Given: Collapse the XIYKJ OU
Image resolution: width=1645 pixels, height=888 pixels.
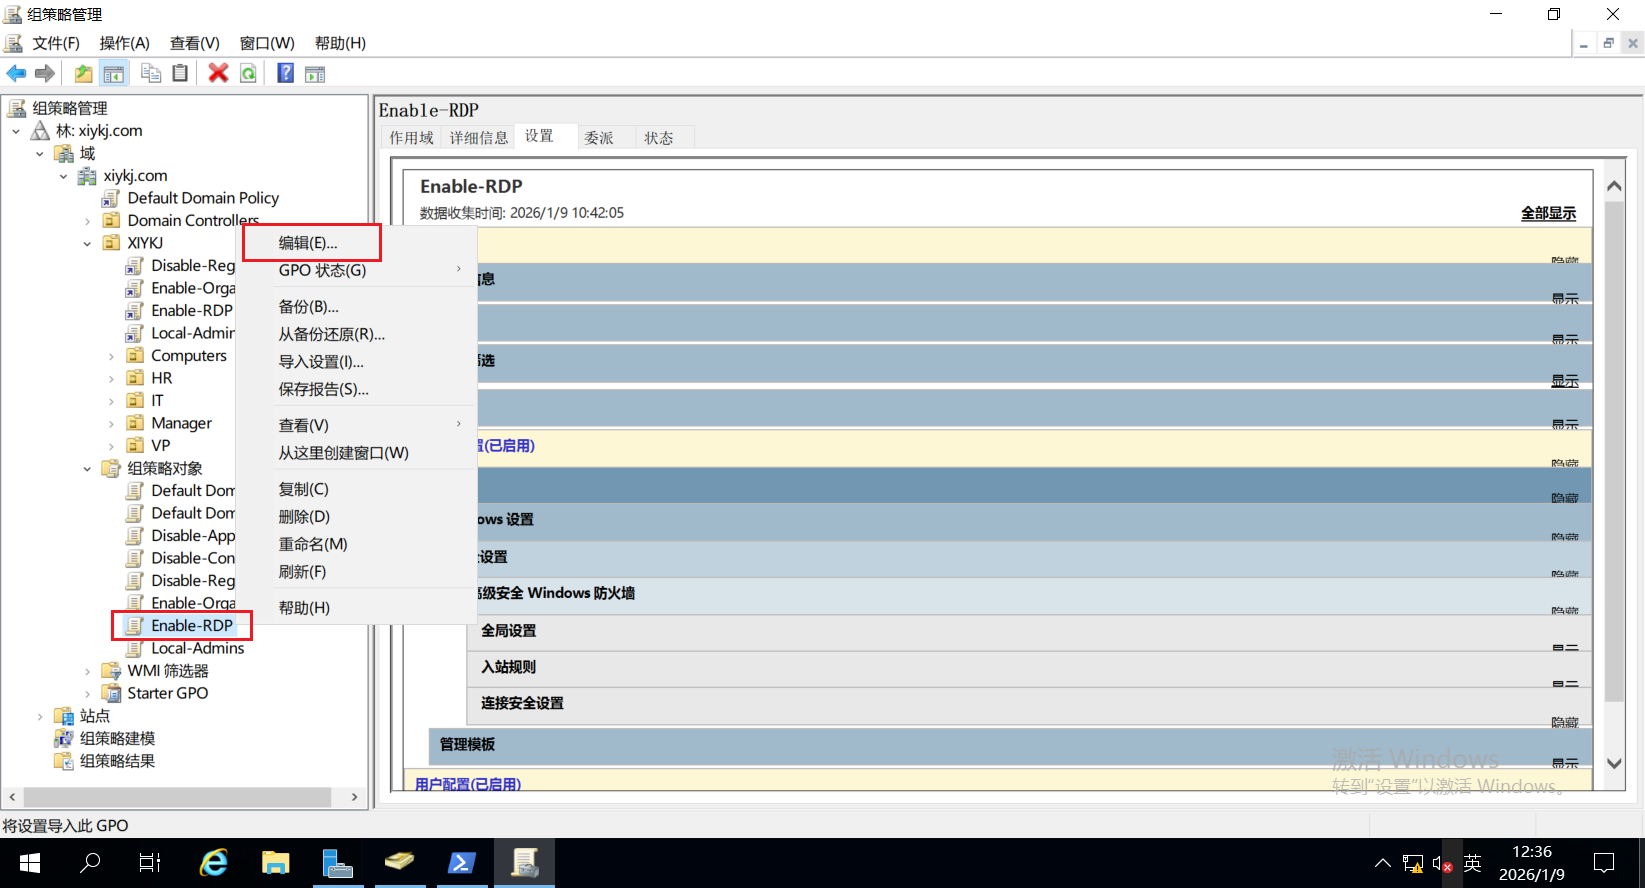Looking at the screenshot, I should (x=88, y=244).
